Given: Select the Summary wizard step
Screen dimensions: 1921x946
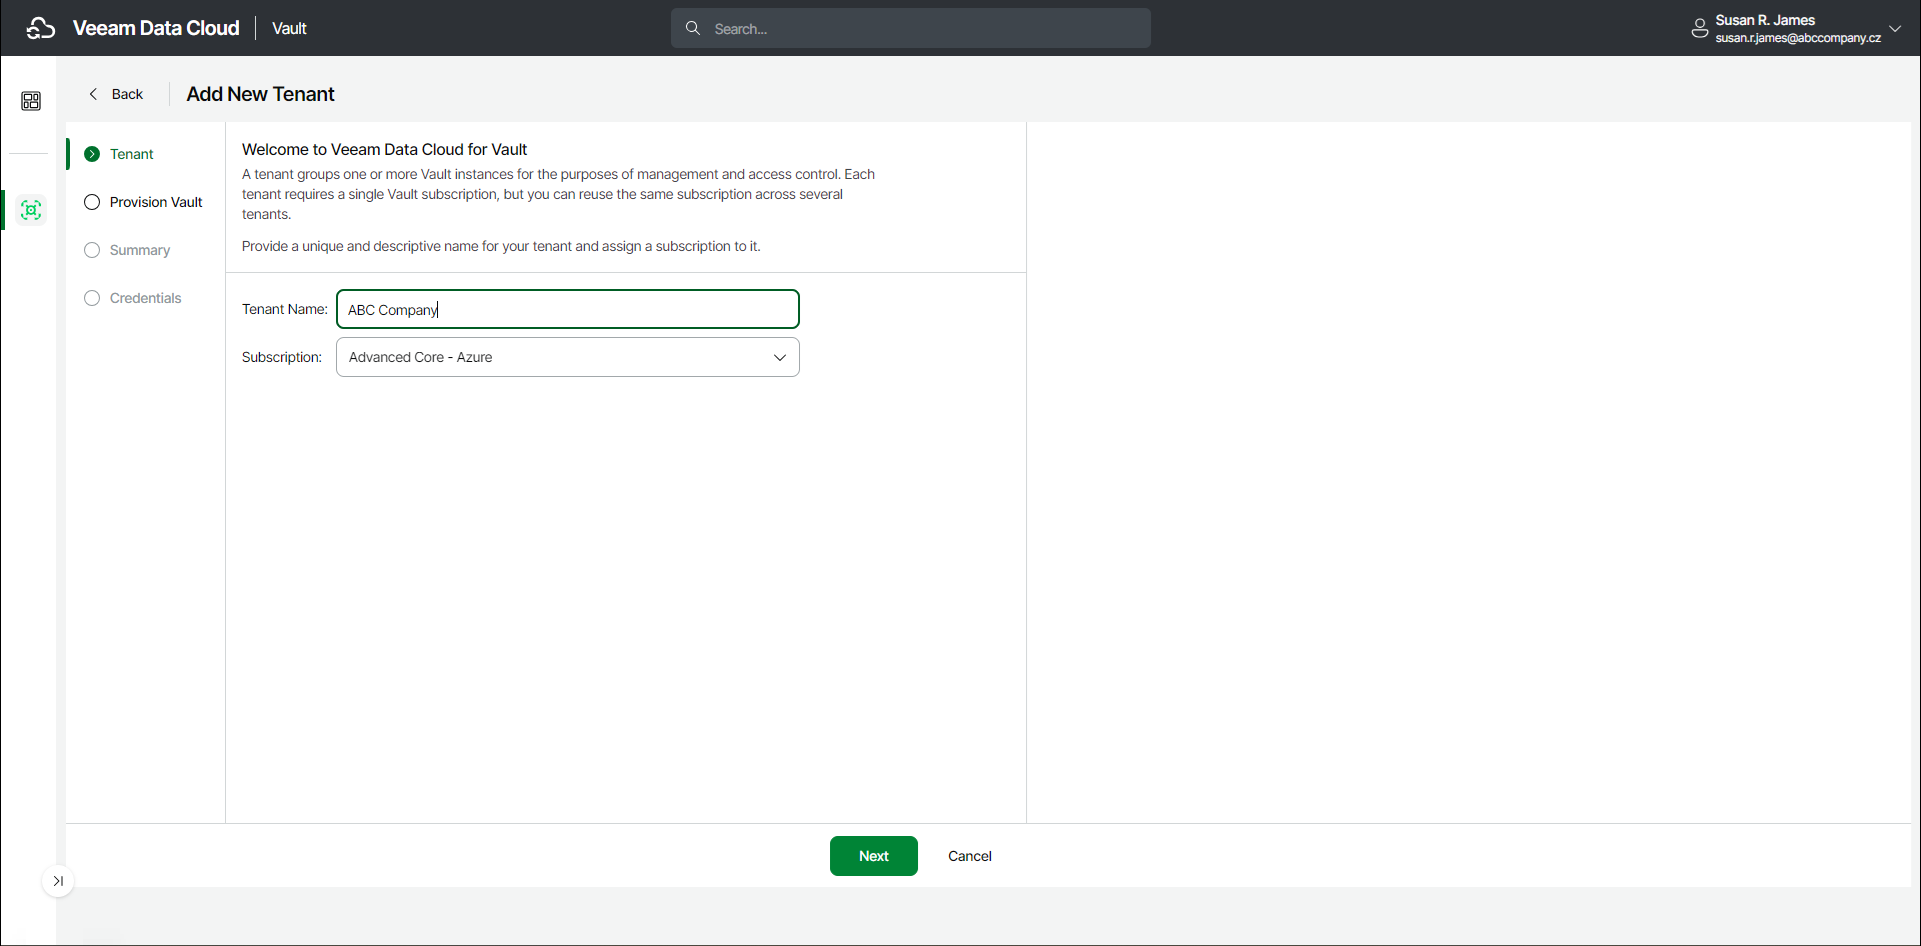Looking at the screenshot, I should (x=128, y=250).
